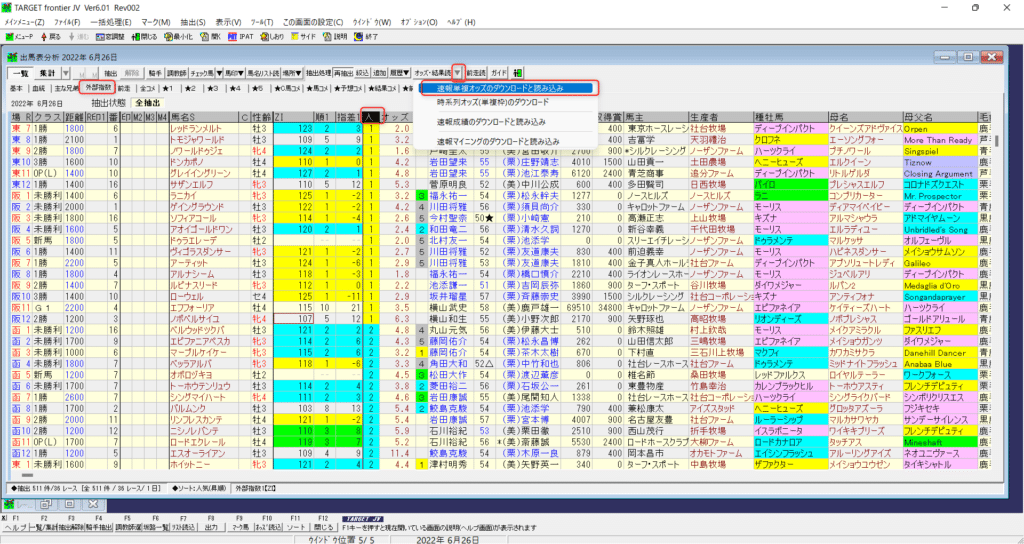The image size is (1024, 544).
Task: Switch to the 血統 tab
Action: coord(39,88)
